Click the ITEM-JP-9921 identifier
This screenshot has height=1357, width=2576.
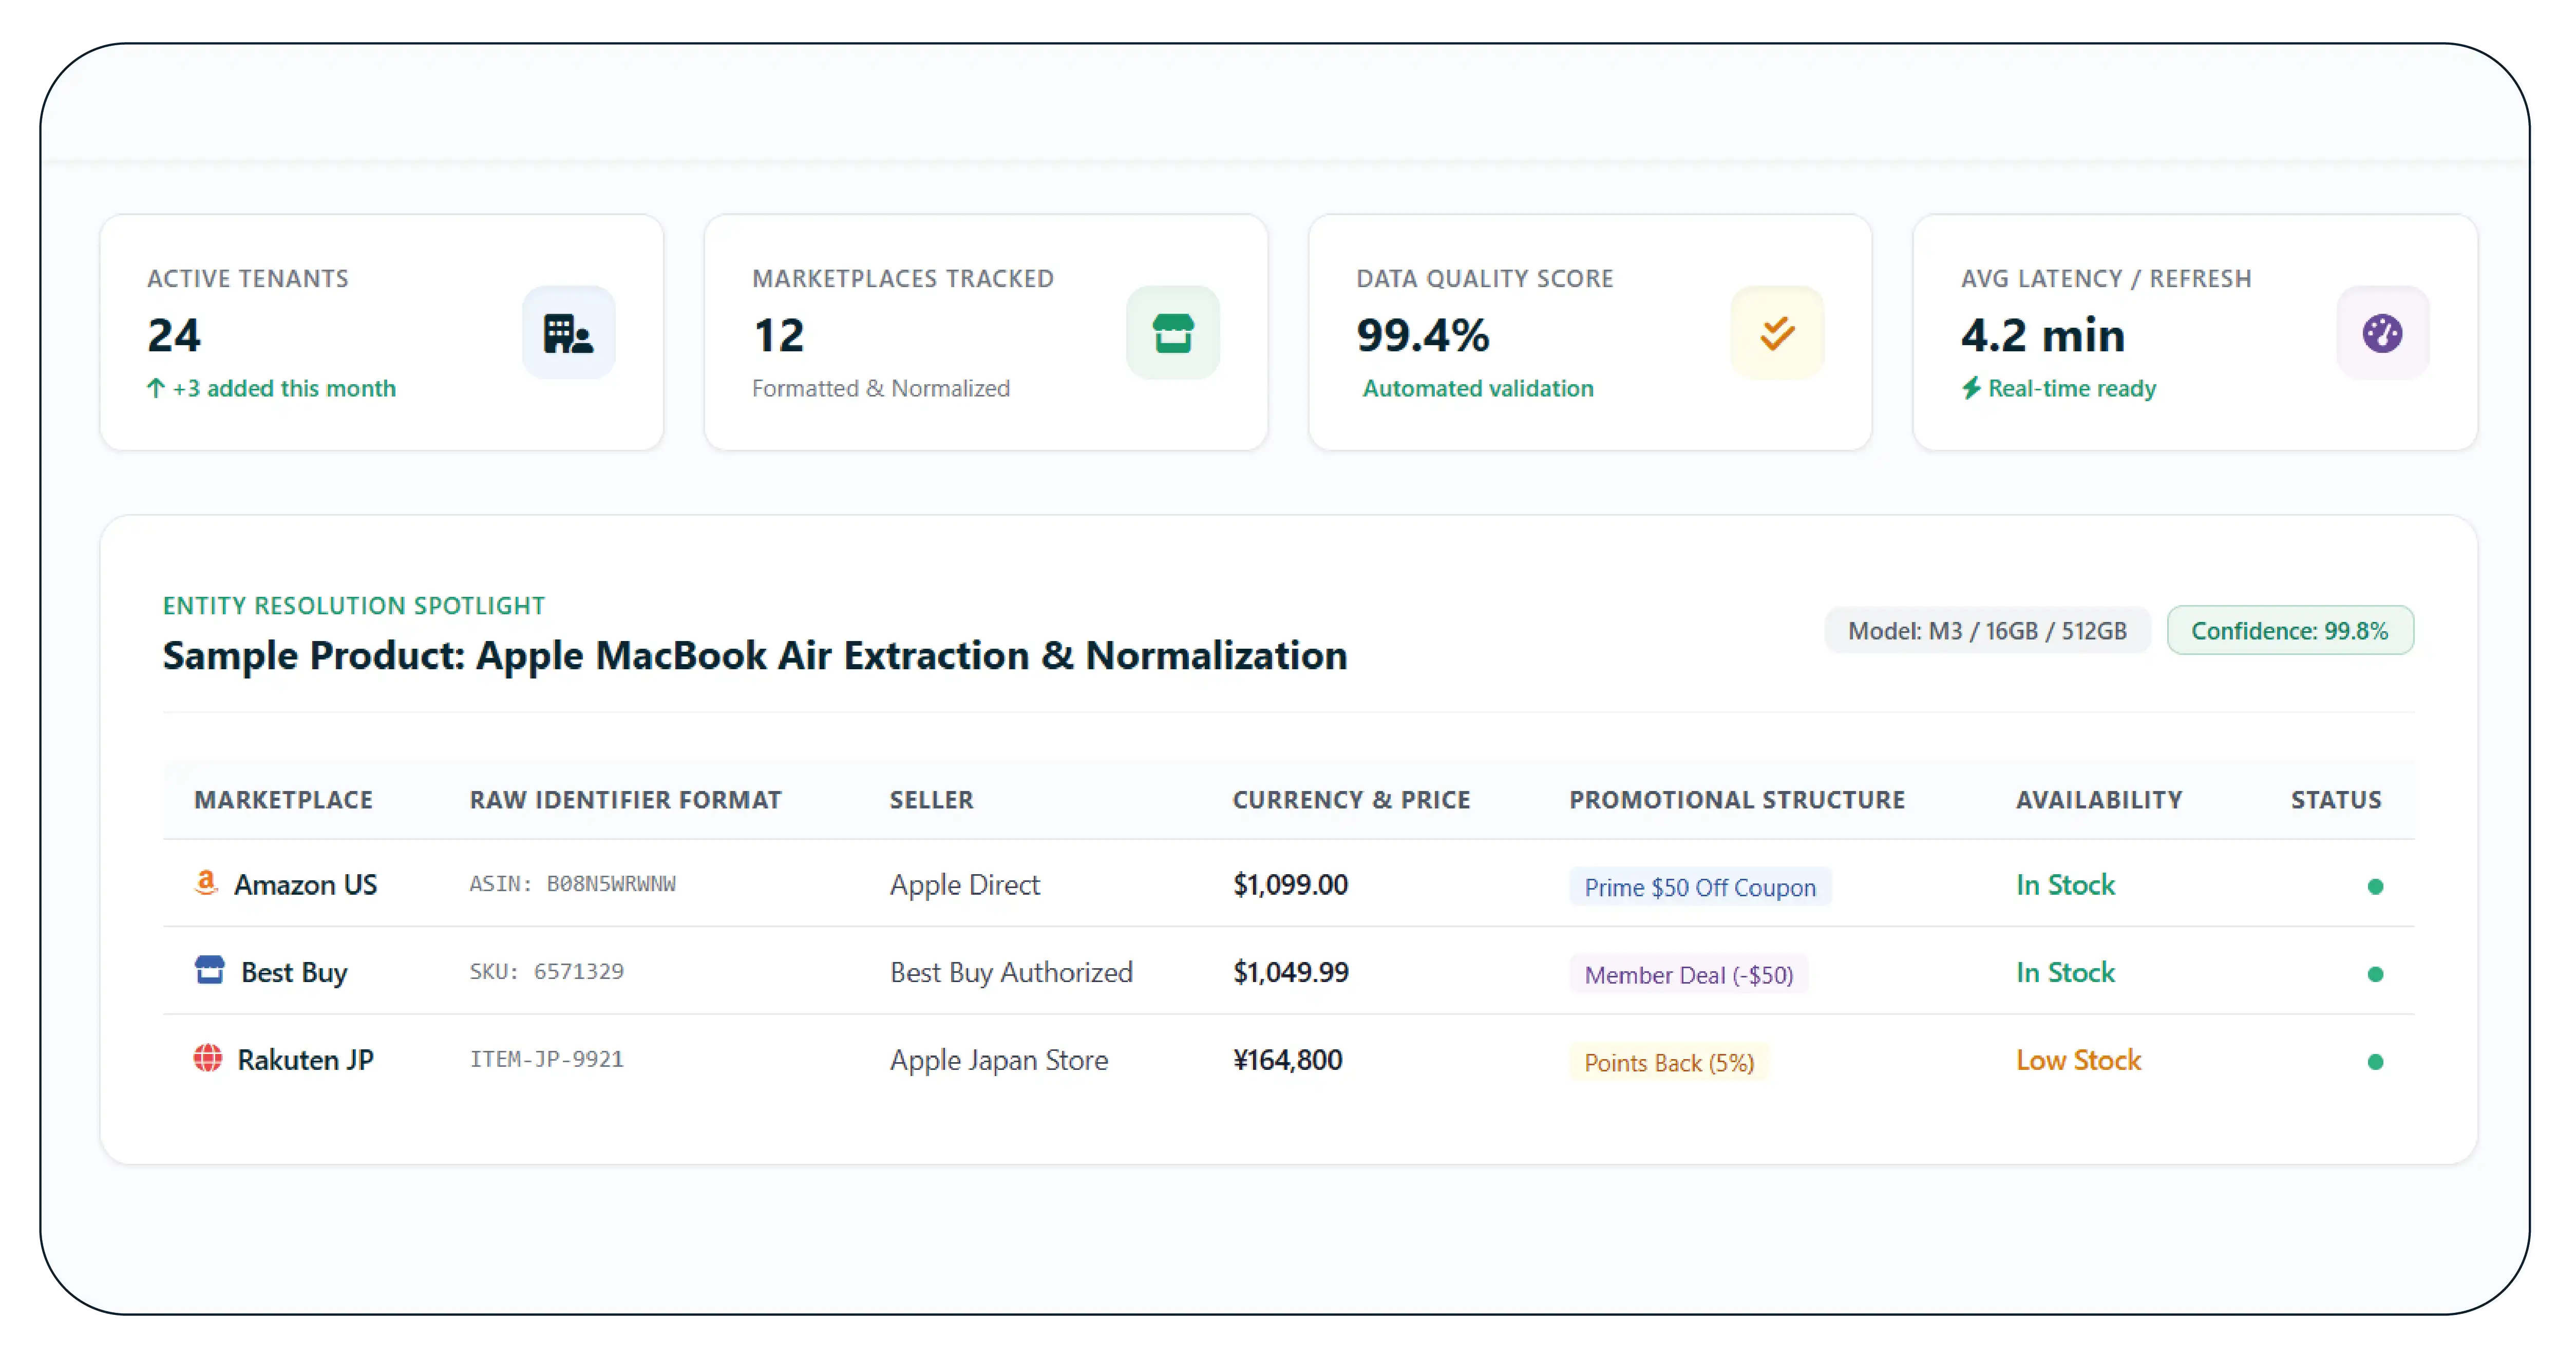pos(547,1059)
